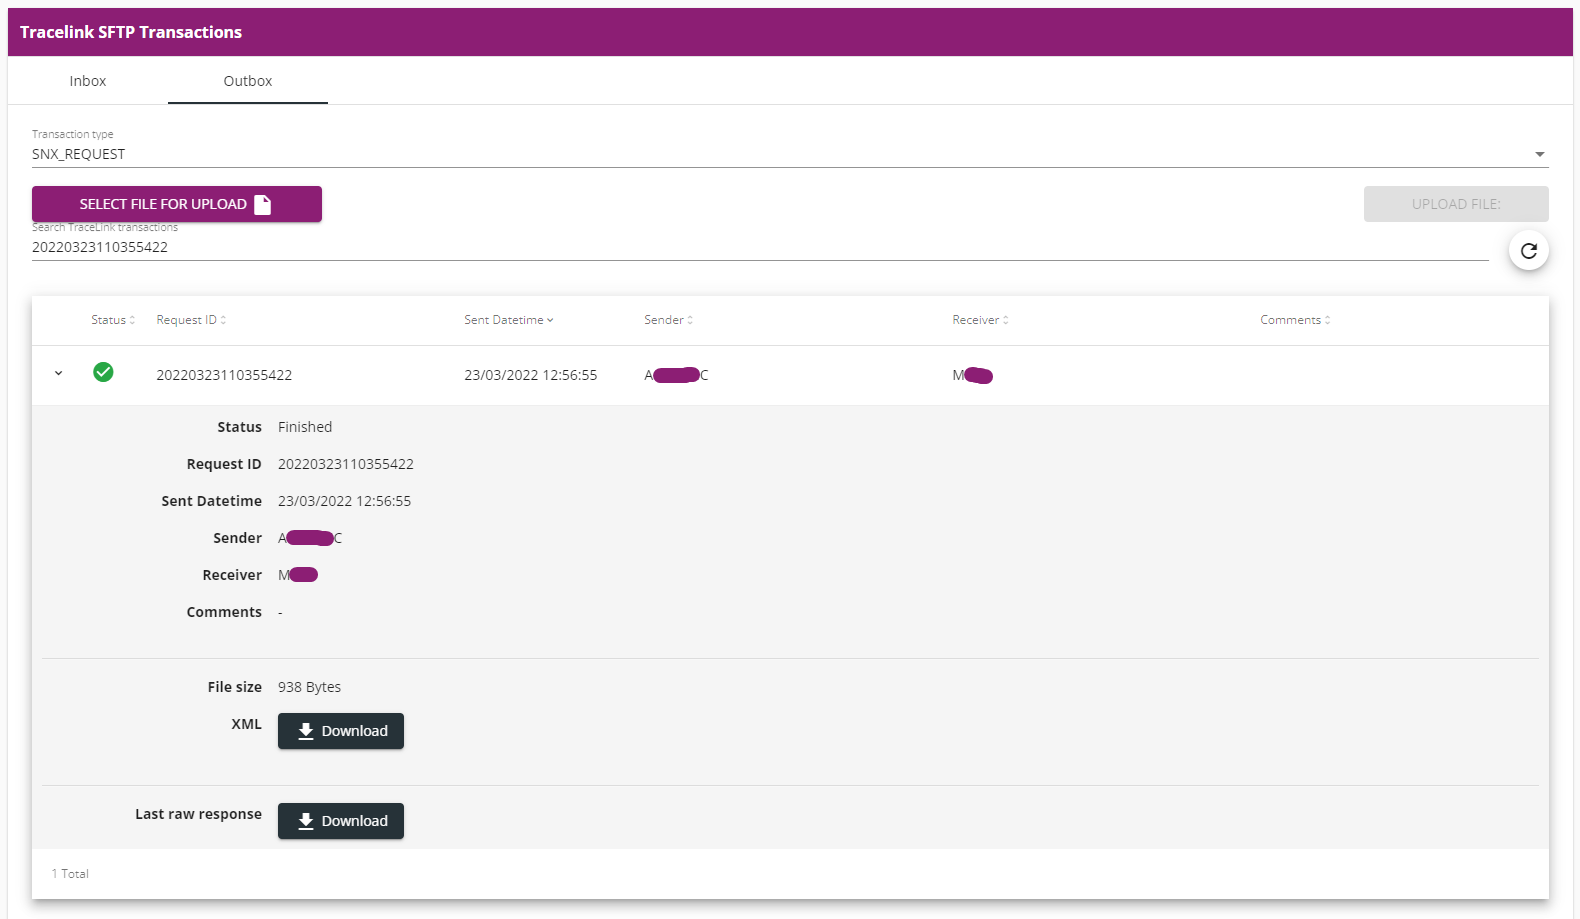Sort by Comments column header
Image resolution: width=1580 pixels, height=919 pixels.
coord(1295,320)
